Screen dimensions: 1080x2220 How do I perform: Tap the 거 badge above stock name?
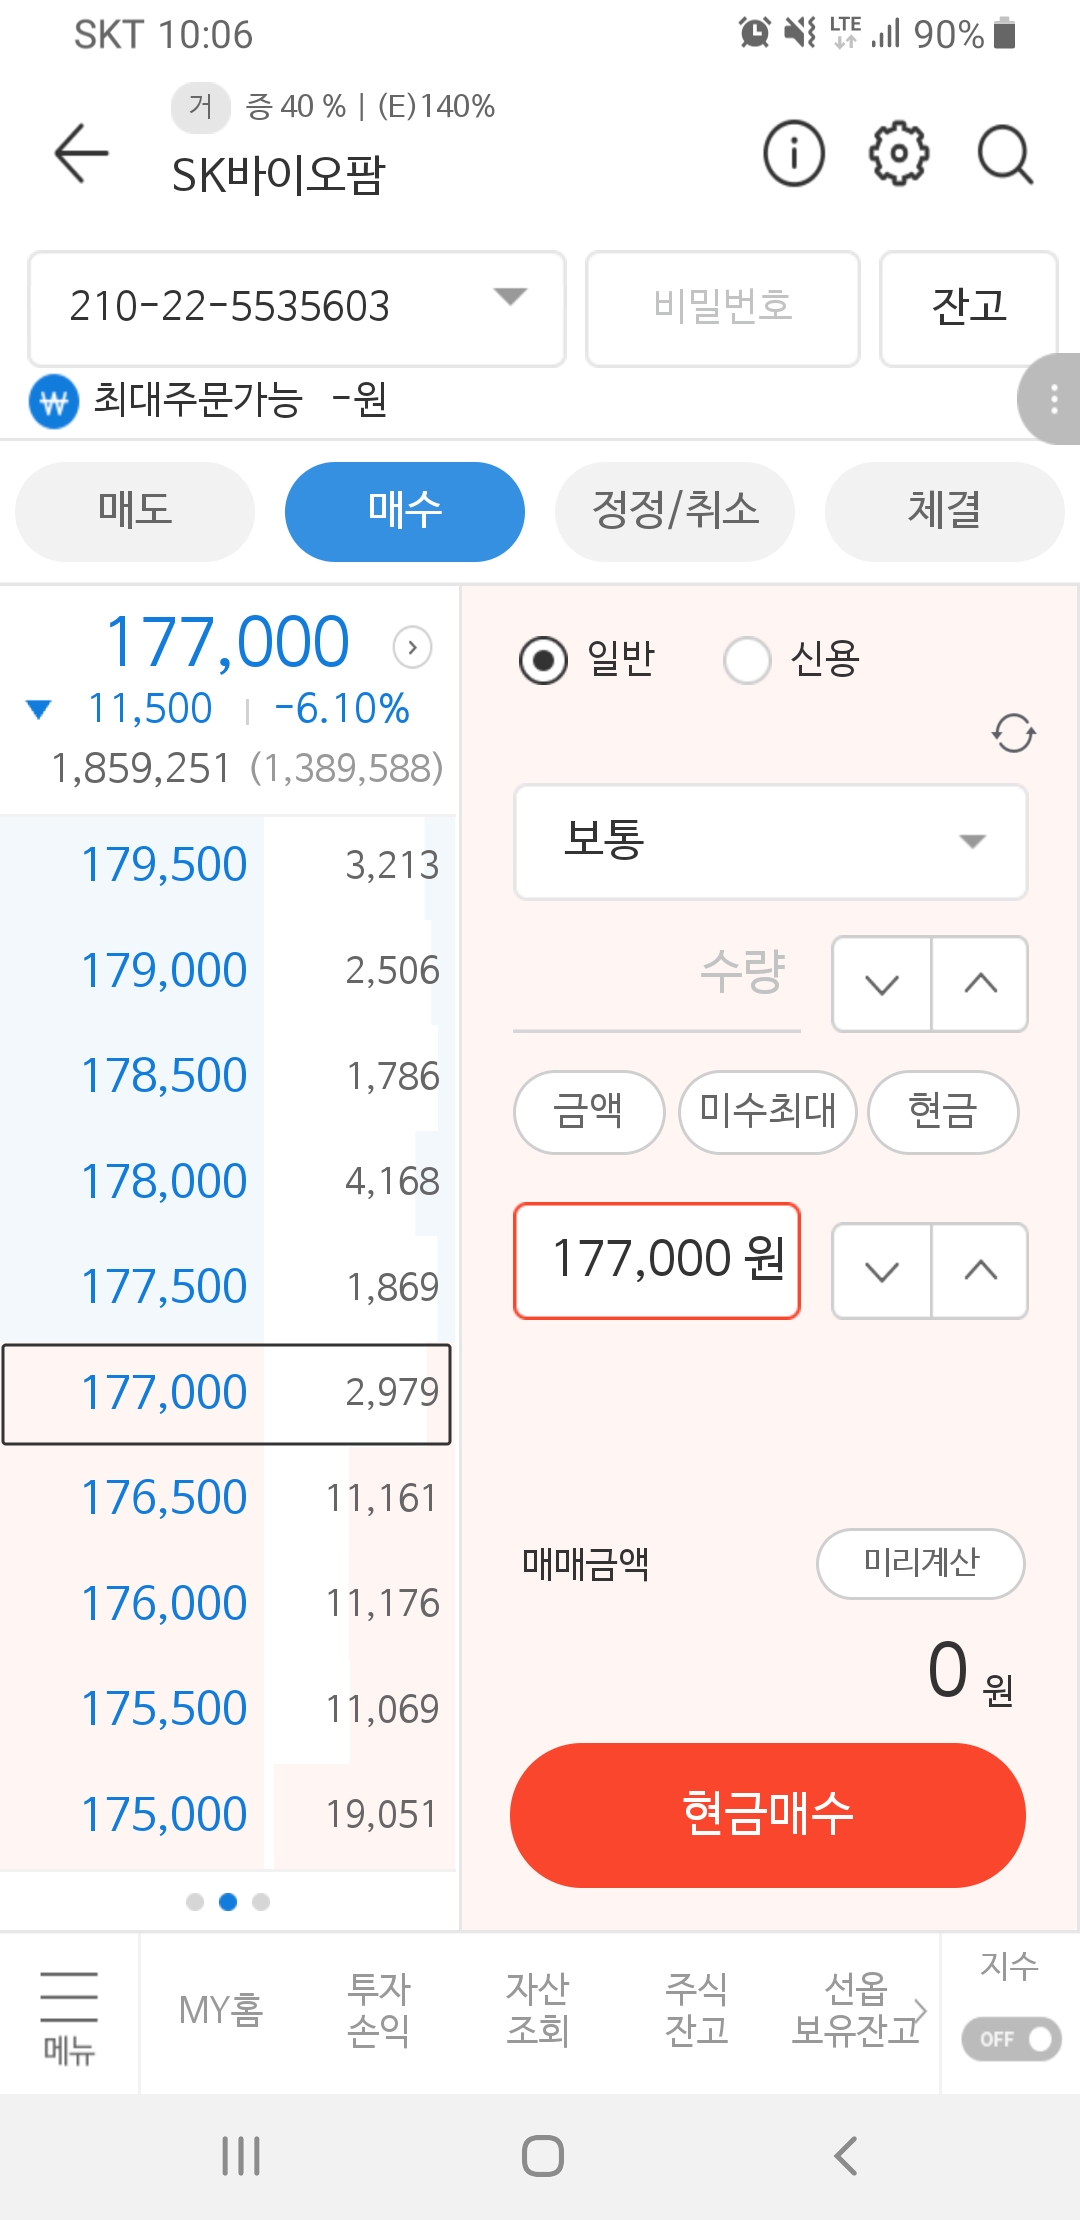(201, 106)
